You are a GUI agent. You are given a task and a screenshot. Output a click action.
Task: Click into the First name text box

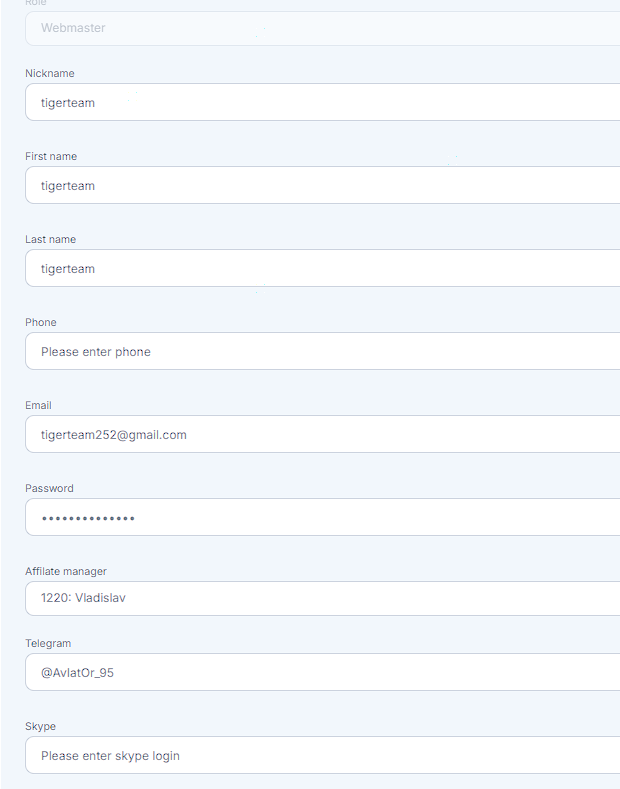coord(323,185)
